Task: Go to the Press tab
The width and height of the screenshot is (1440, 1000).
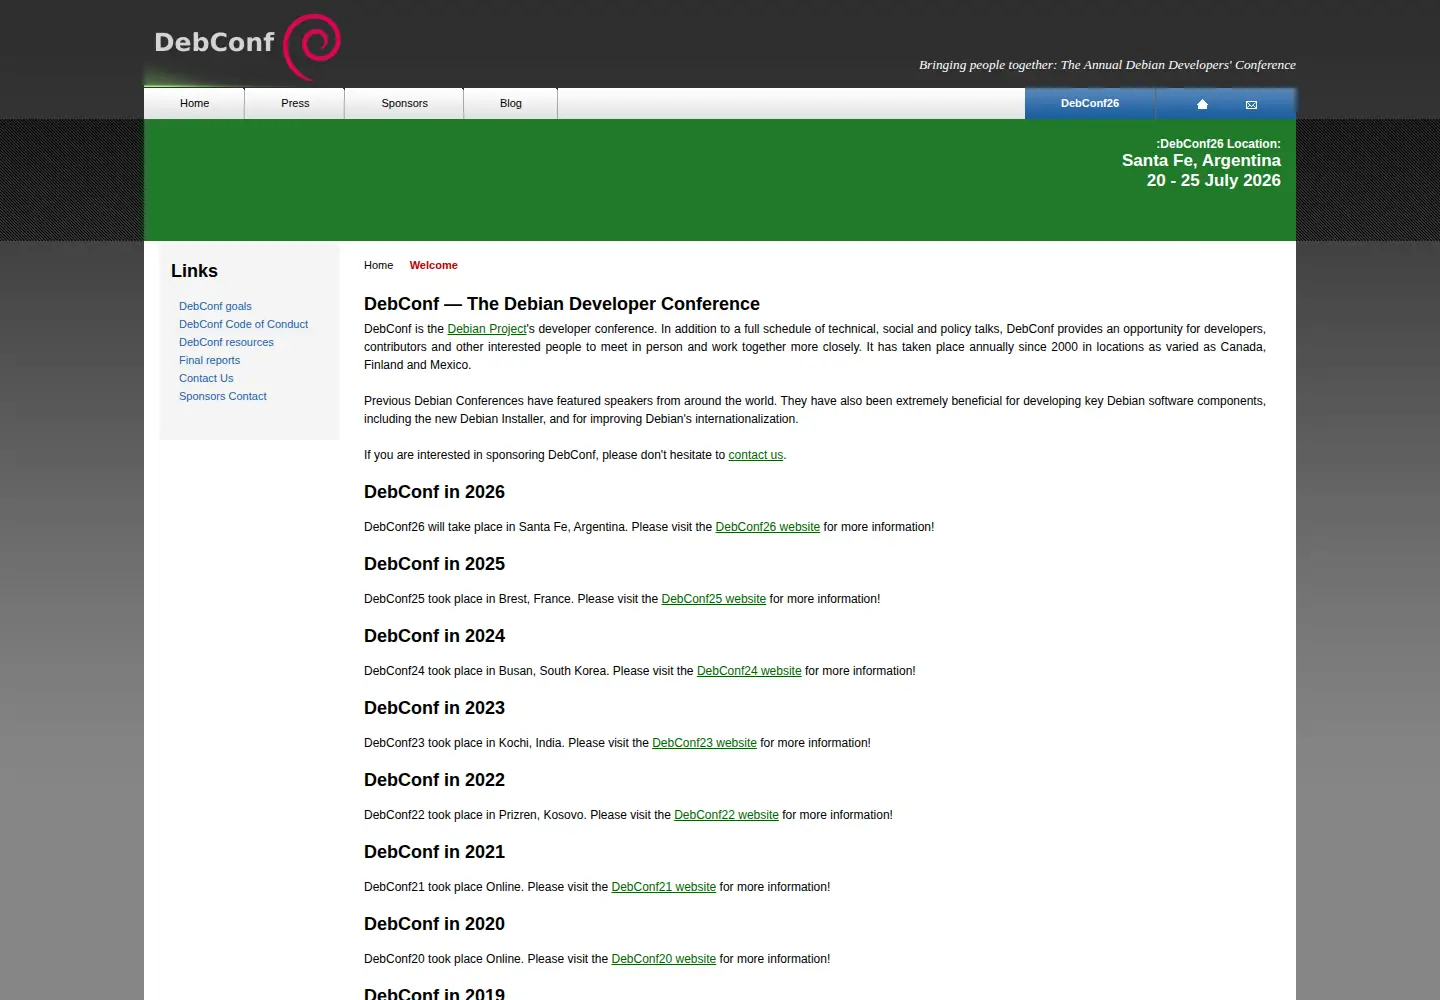Action: (295, 103)
